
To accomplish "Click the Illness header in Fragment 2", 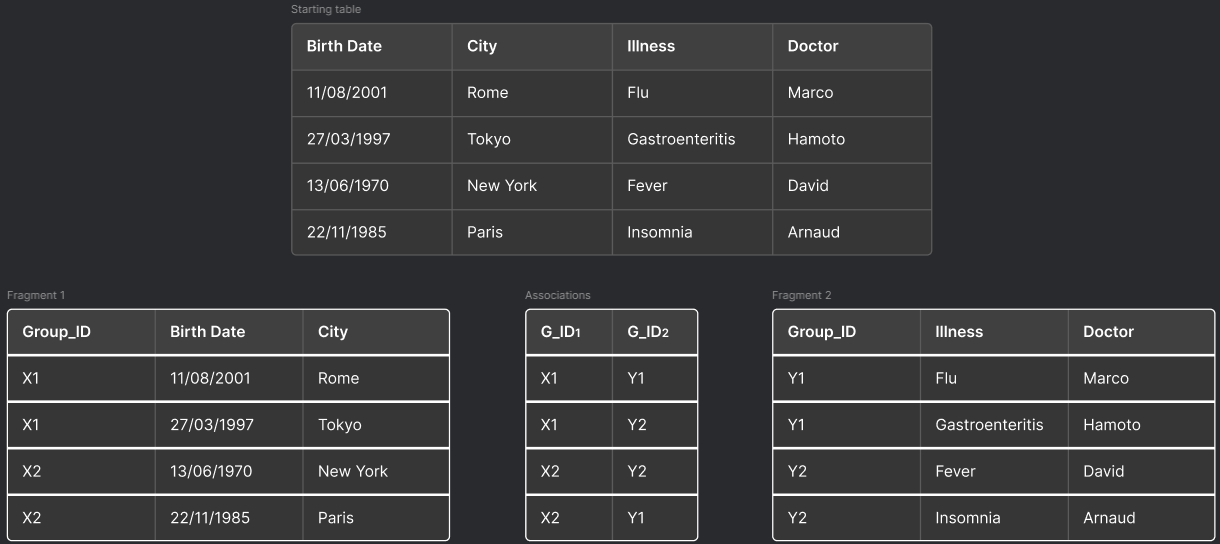I will [958, 332].
